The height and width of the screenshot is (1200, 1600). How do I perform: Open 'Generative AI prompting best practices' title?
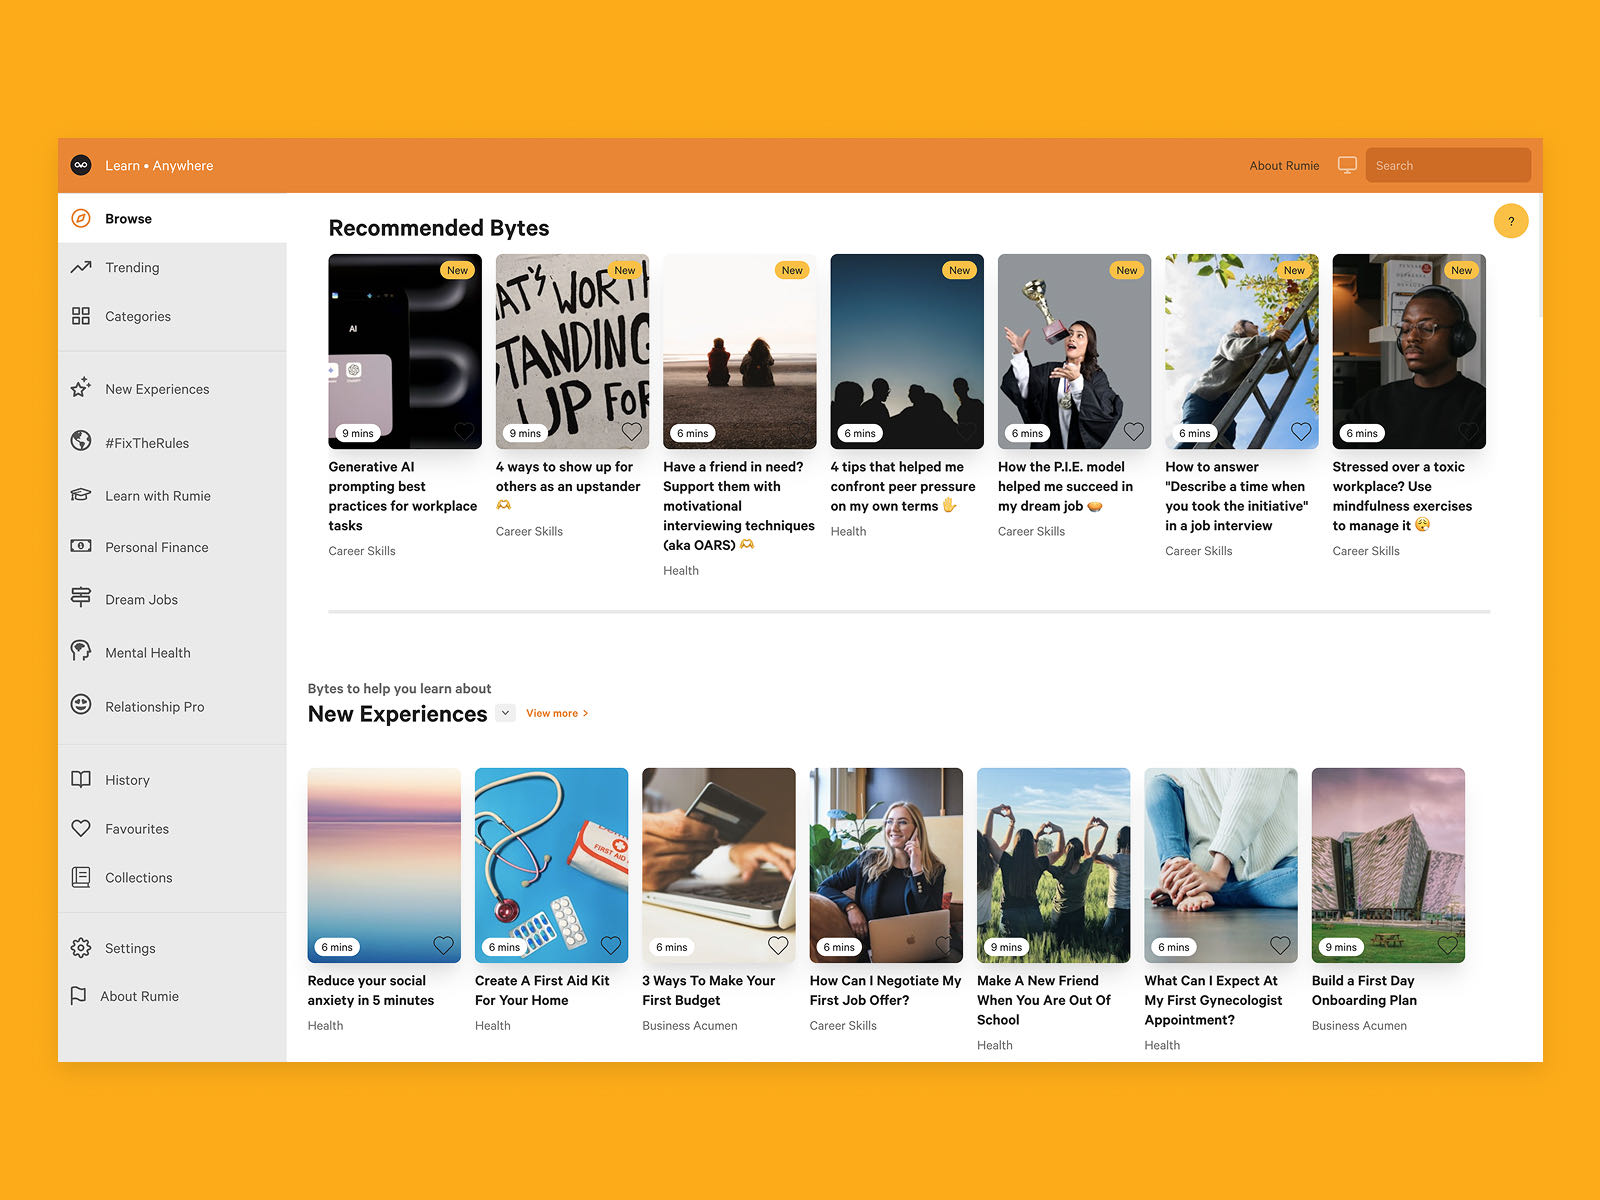(402, 496)
